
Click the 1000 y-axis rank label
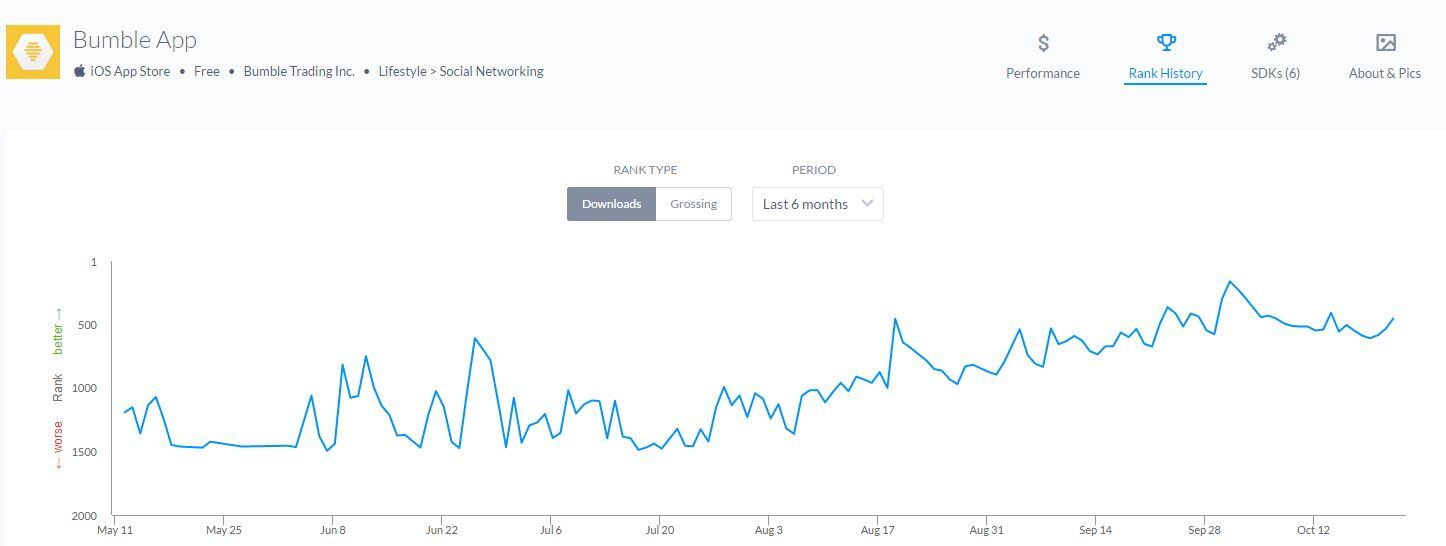coord(83,389)
